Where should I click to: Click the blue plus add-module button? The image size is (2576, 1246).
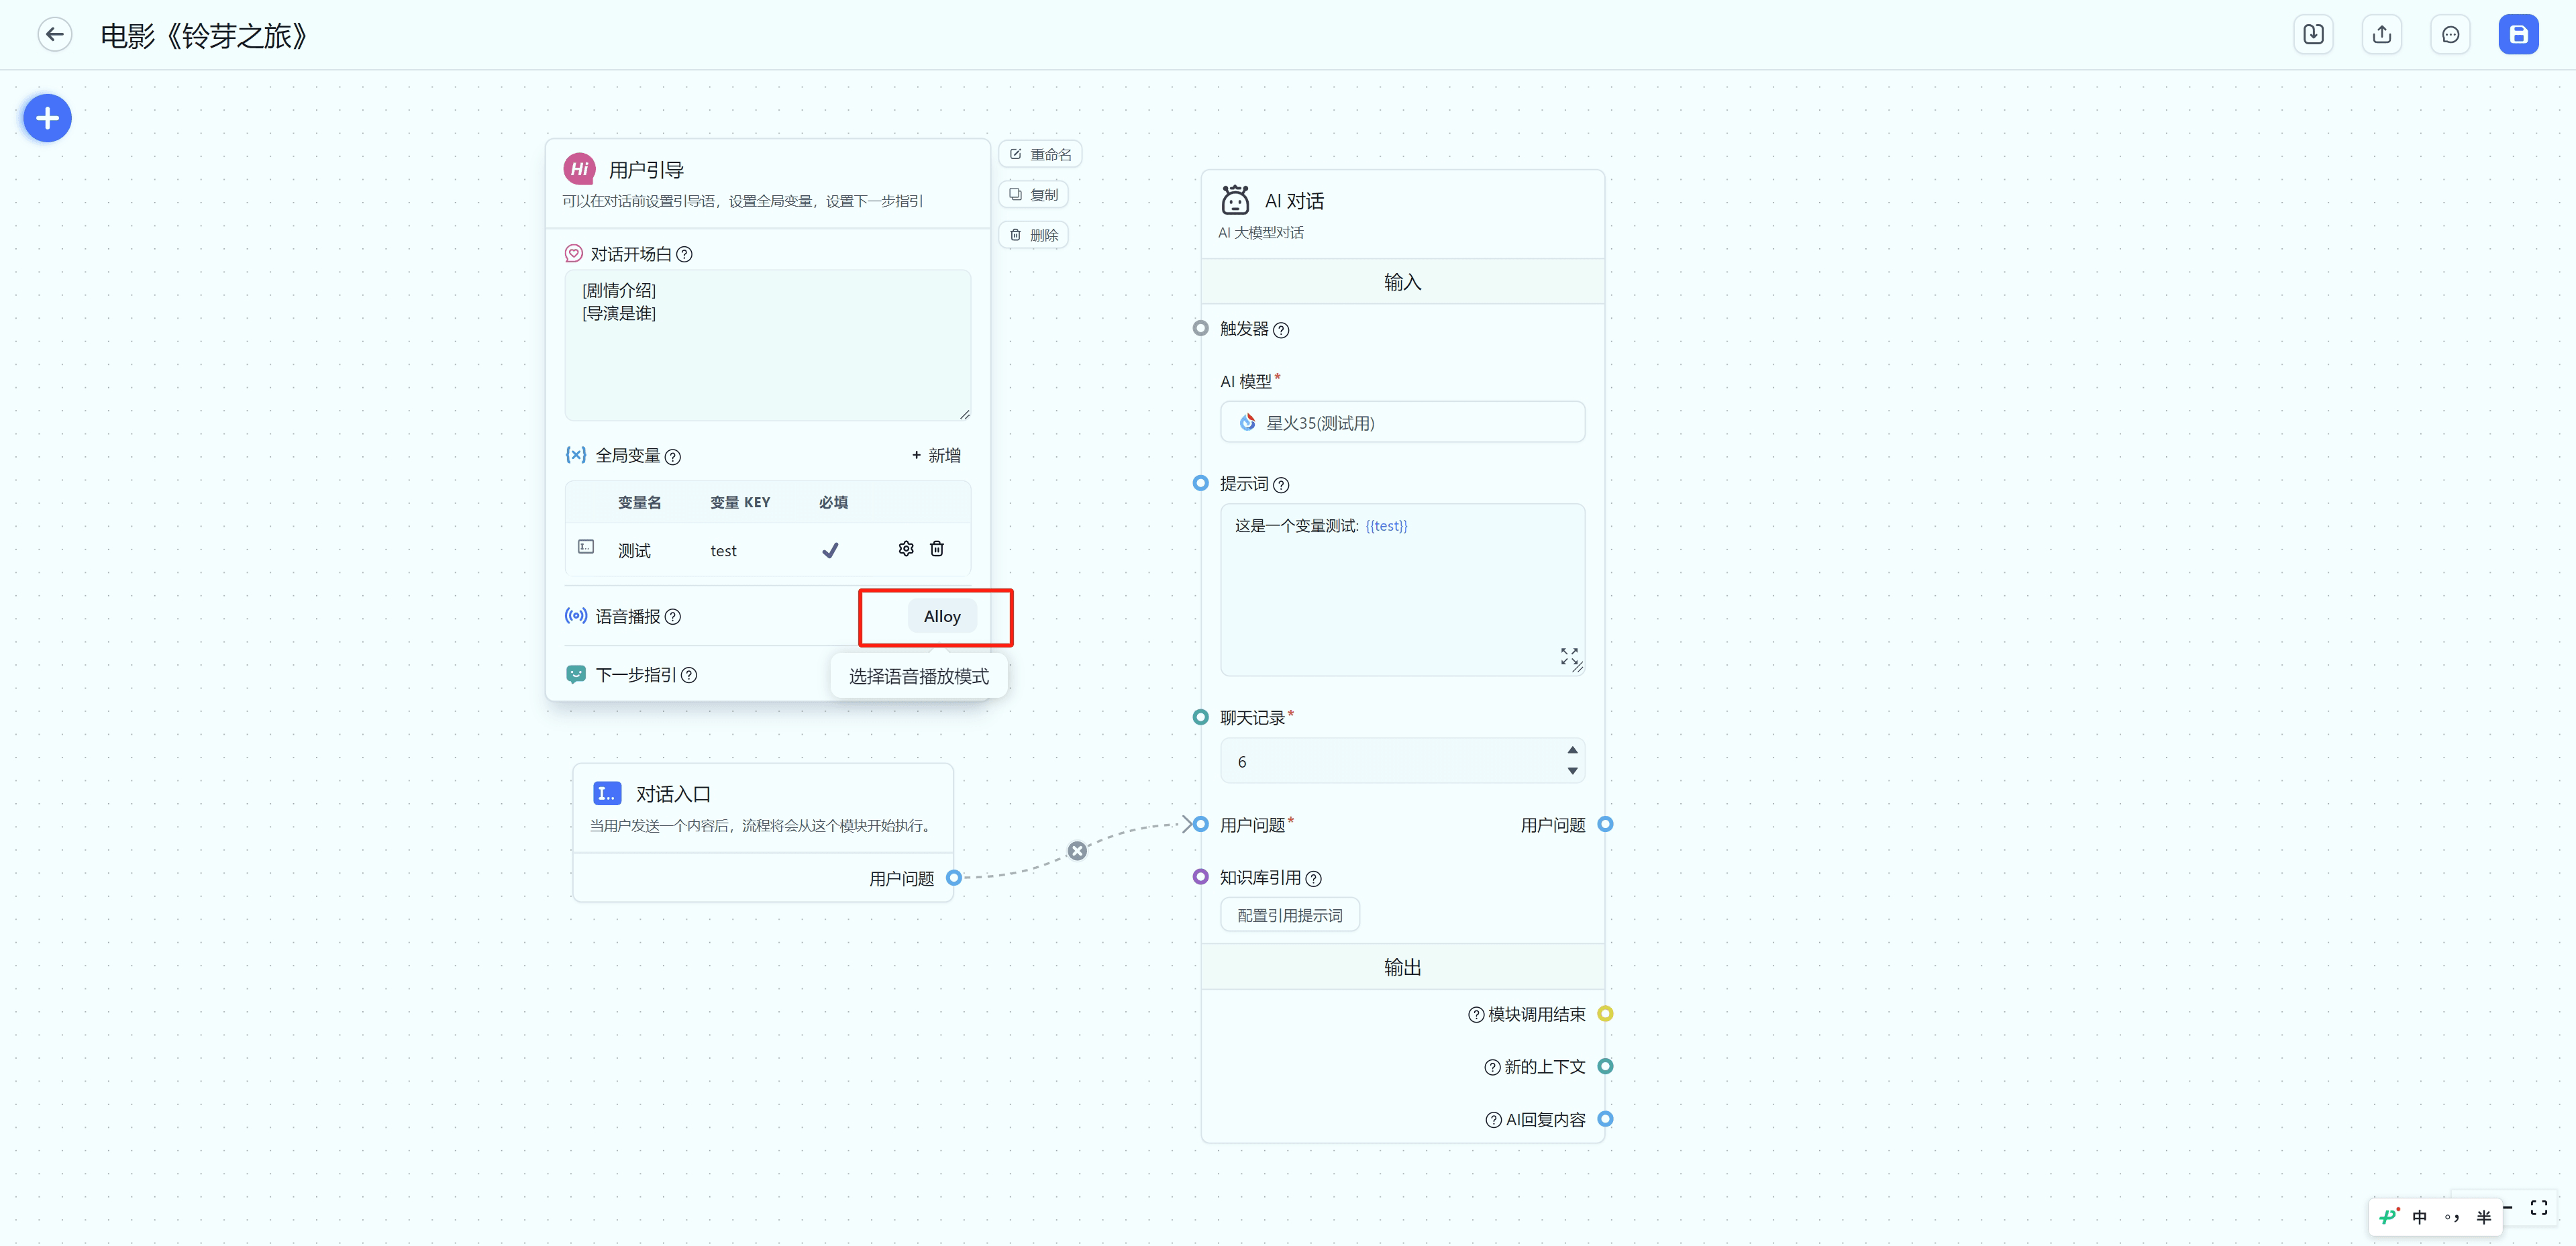(x=47, y=119)
